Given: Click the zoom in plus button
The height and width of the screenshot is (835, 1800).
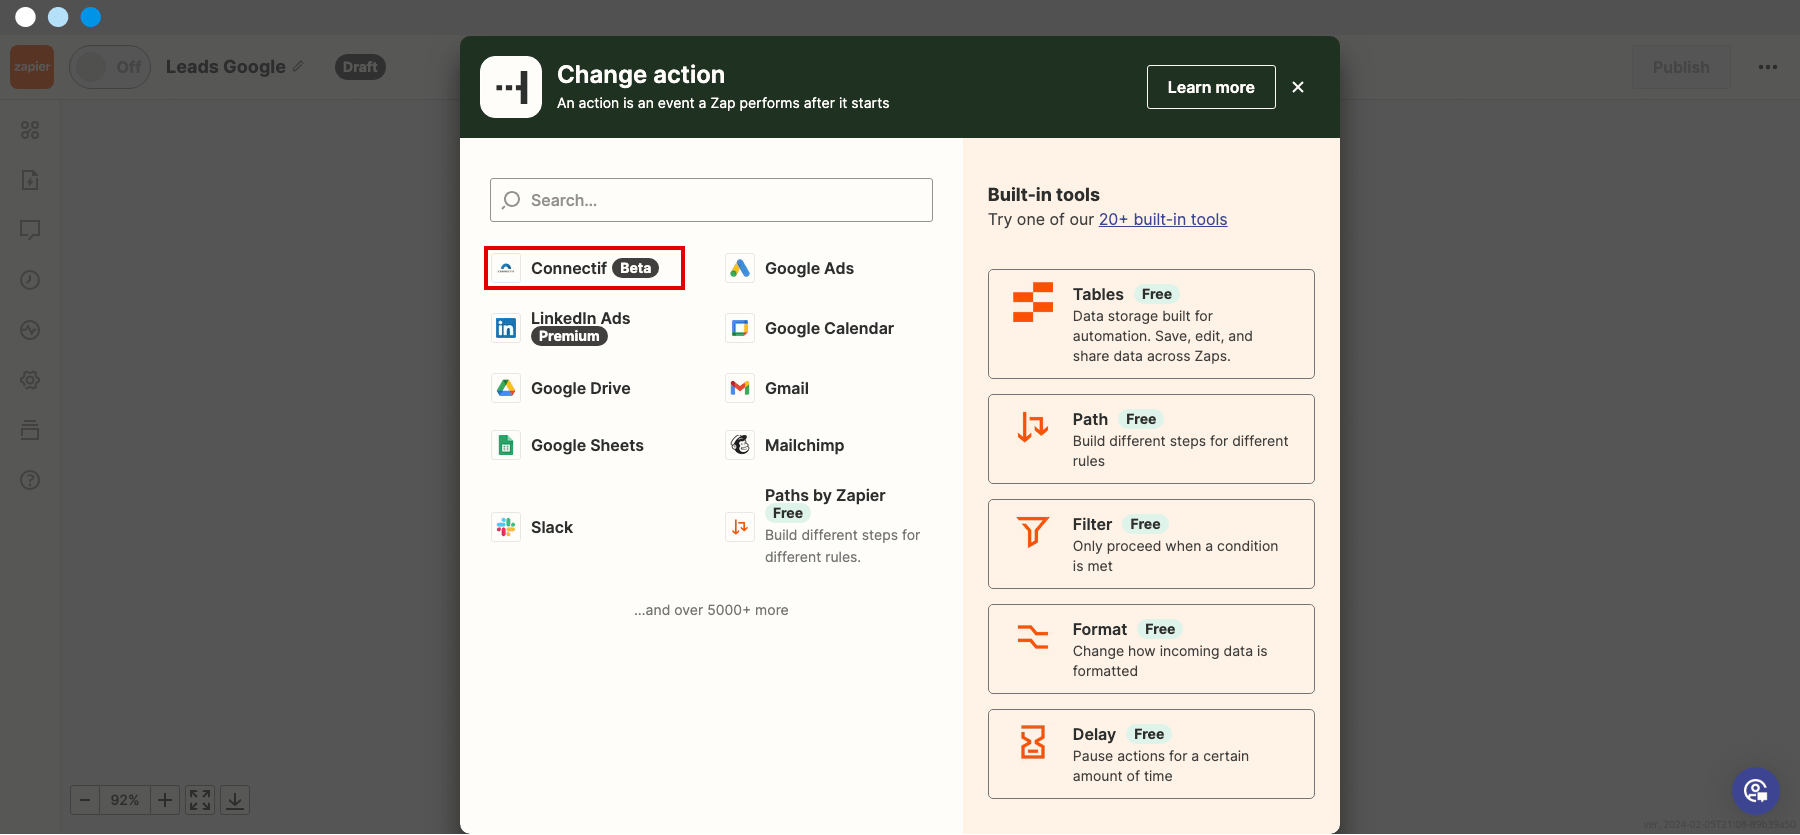Looking at the screenshot, I should pos(165,800).
